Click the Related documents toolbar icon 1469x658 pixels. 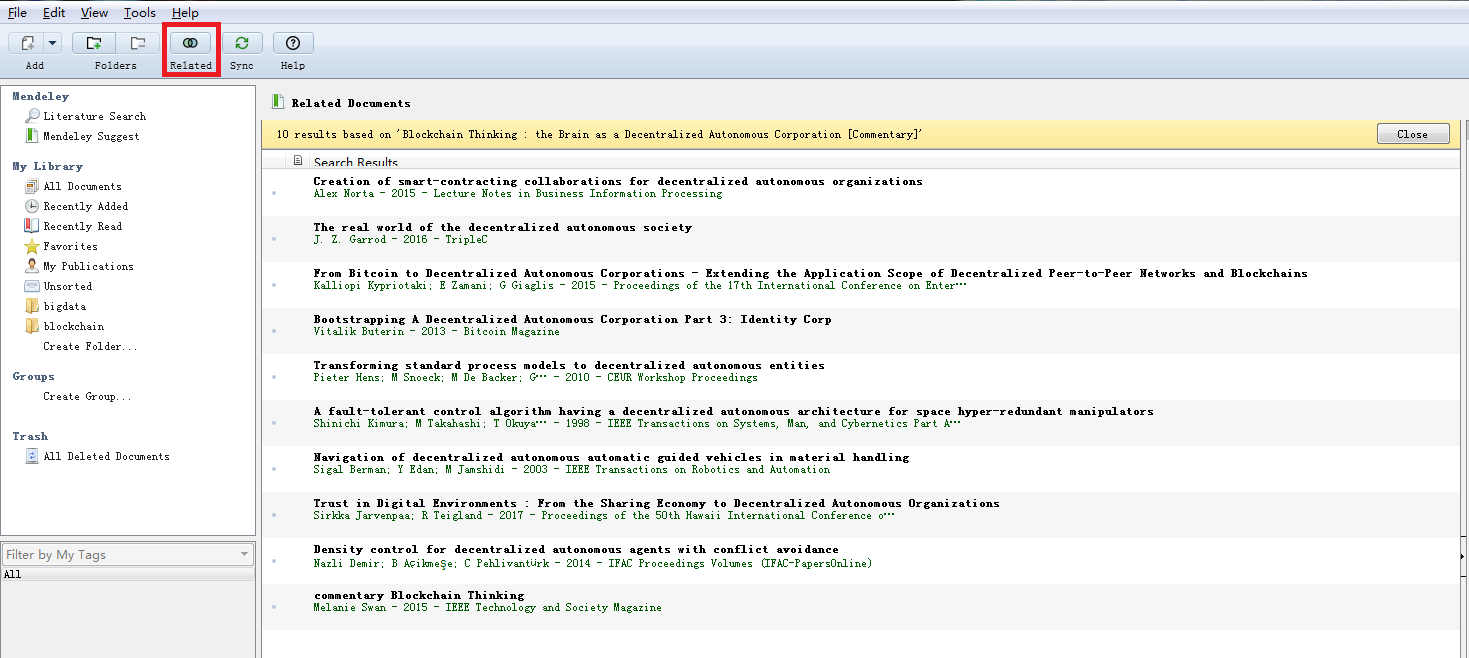tap(190, 43)
